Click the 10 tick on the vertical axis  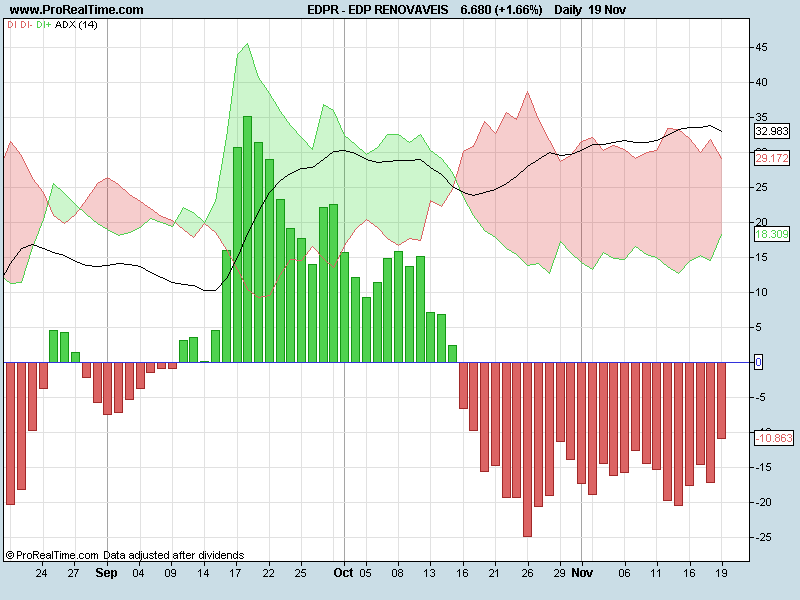tap(761, 292)
